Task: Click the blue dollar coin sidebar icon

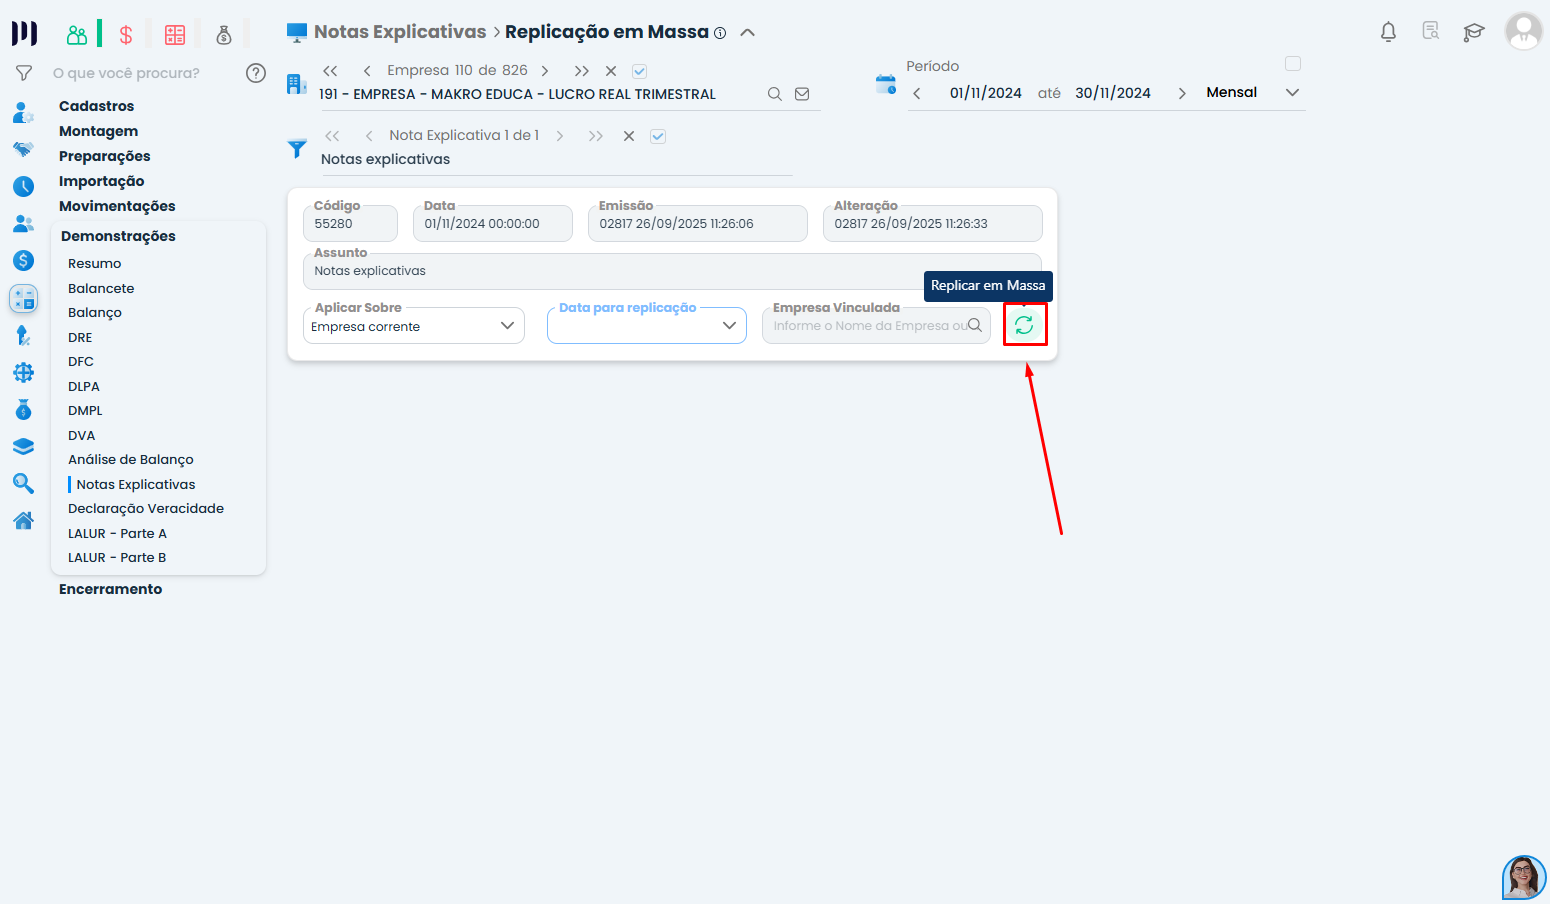Action: pos(24,260)
